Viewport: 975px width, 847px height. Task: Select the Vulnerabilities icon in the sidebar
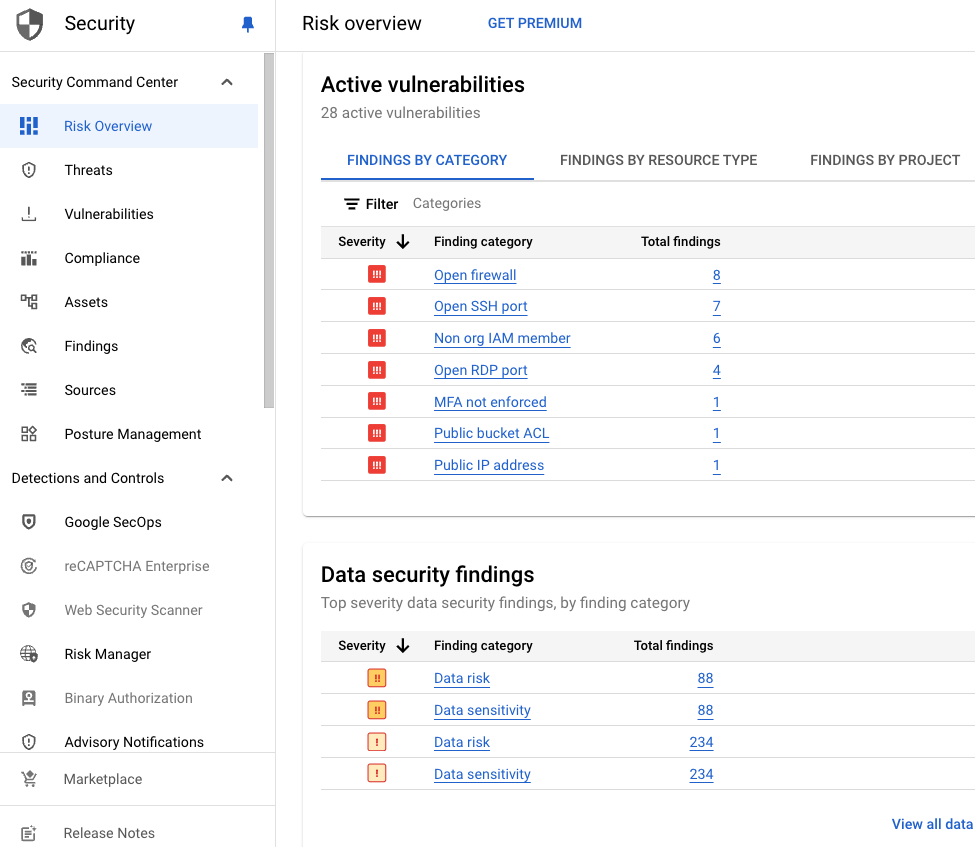tap(31, 214)
